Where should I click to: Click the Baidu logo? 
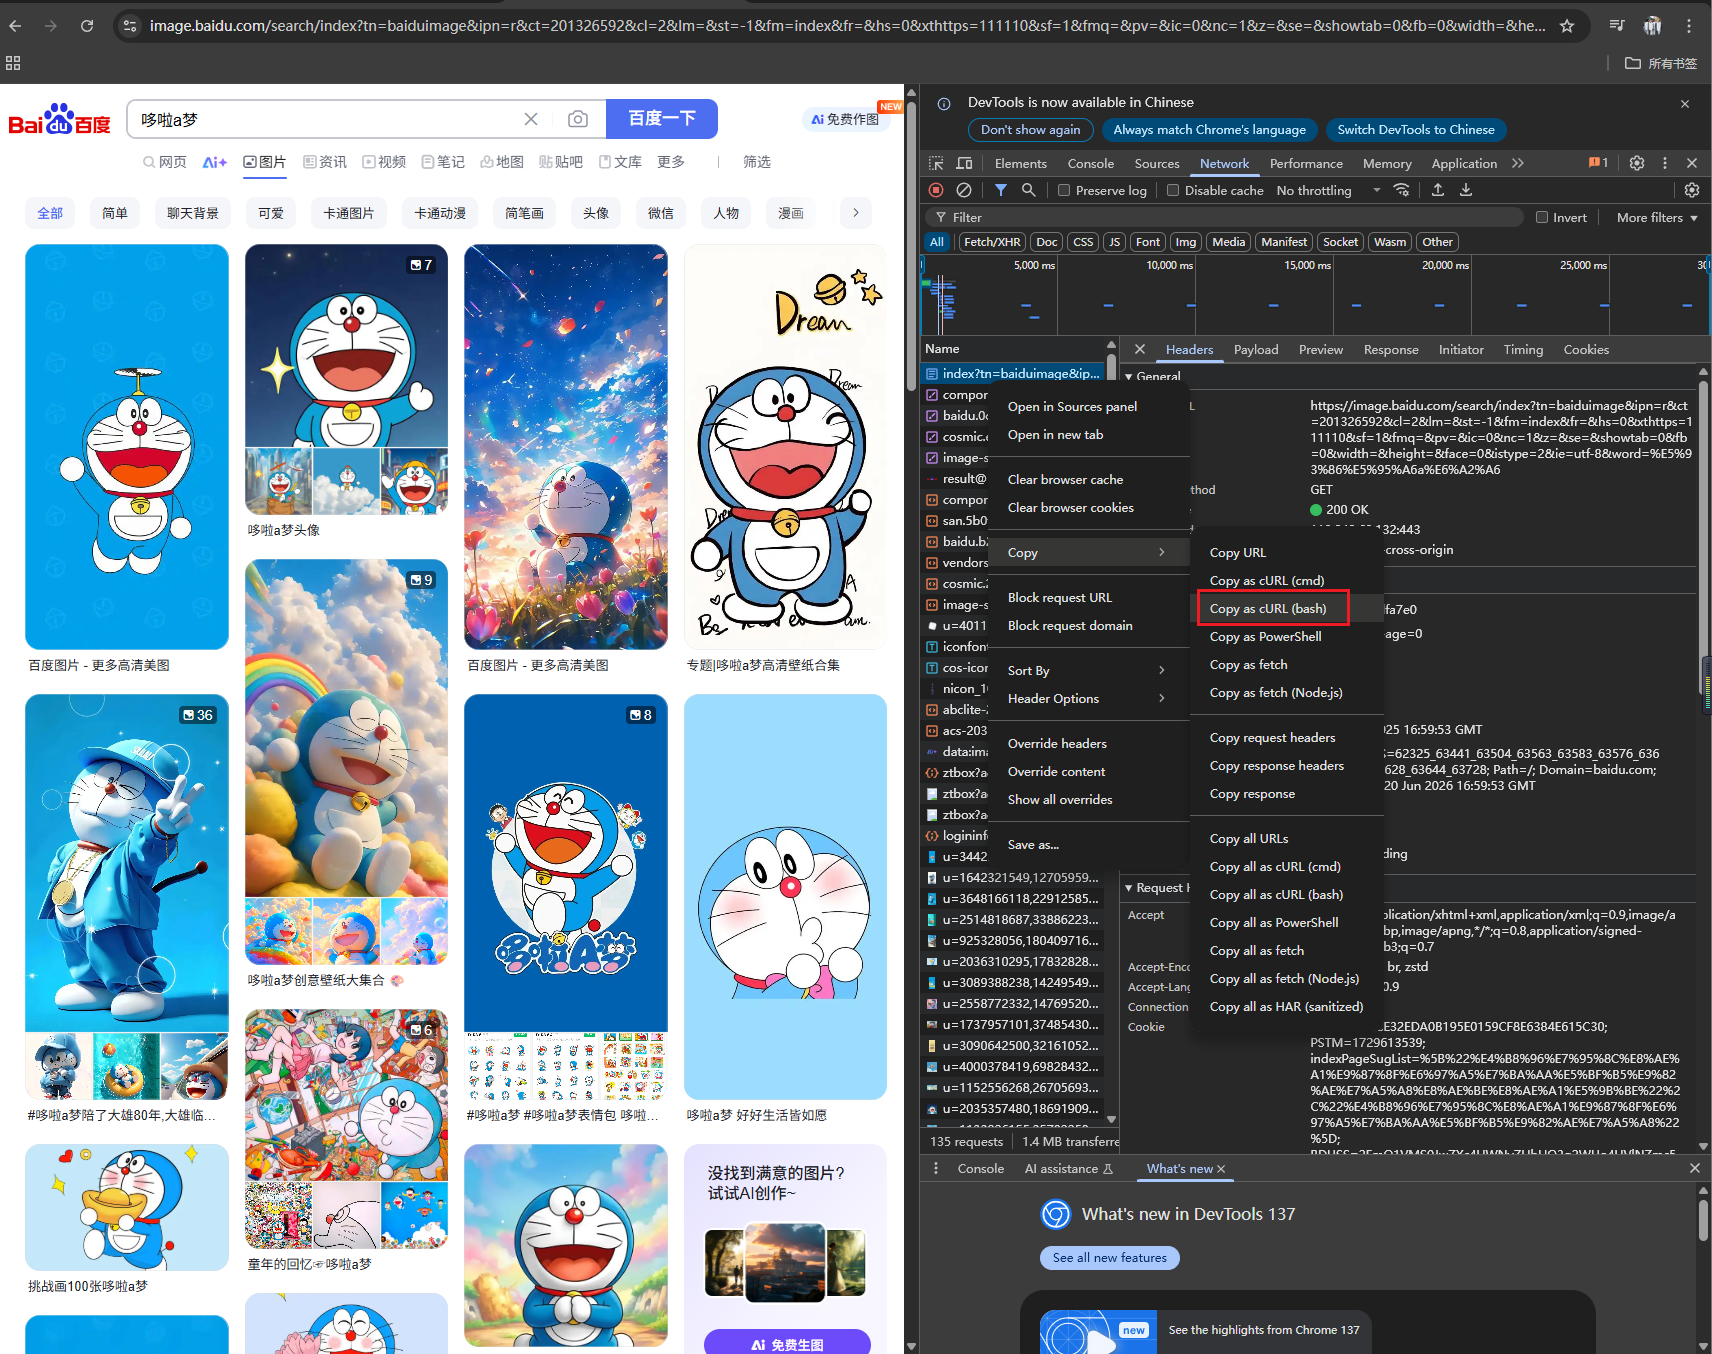pos(59,119)
